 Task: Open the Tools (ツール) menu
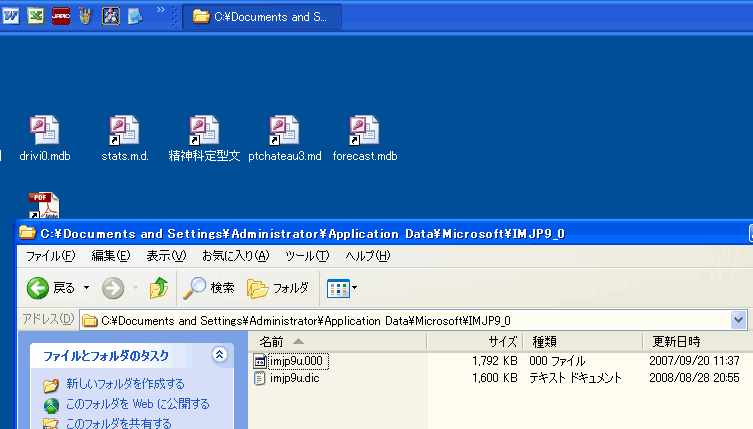tap(307, 256)
